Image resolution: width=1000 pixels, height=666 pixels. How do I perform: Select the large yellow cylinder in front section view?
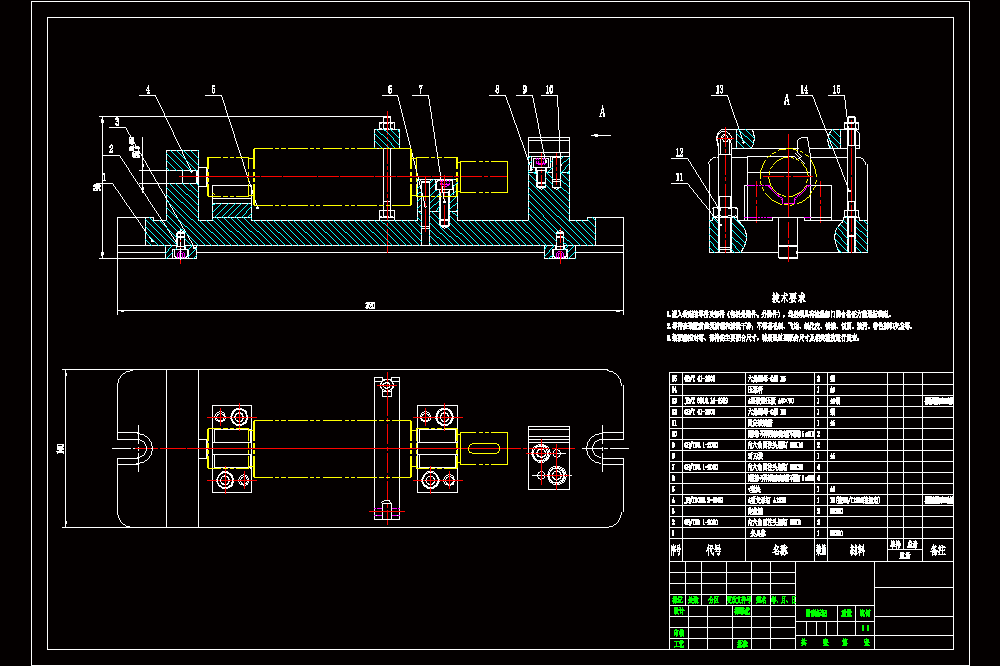pyautogui.click(x=332, y=177)
